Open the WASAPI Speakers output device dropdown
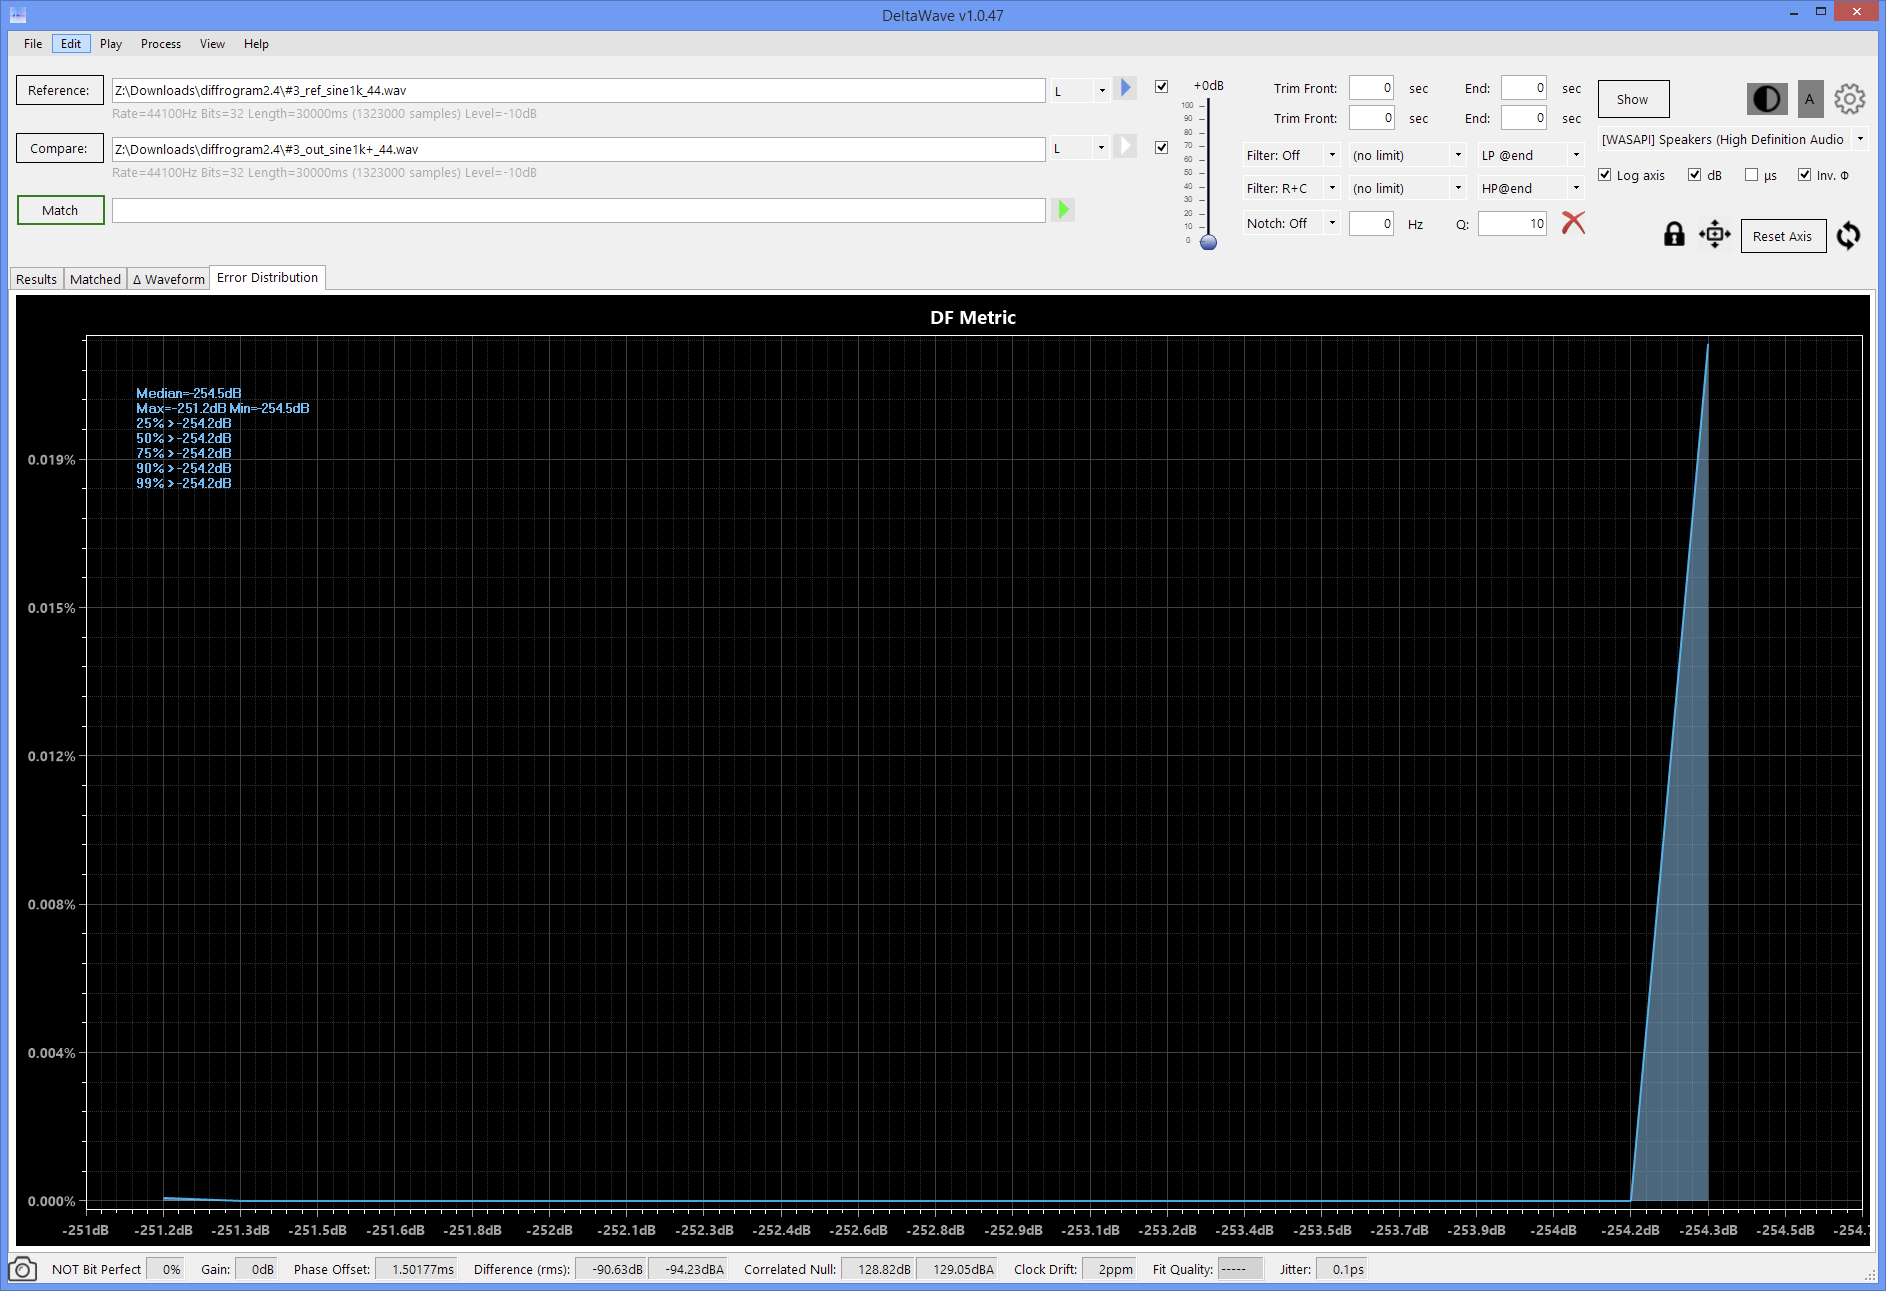The height and width of the screenshot is (1291, 1886). point(1732,139)
